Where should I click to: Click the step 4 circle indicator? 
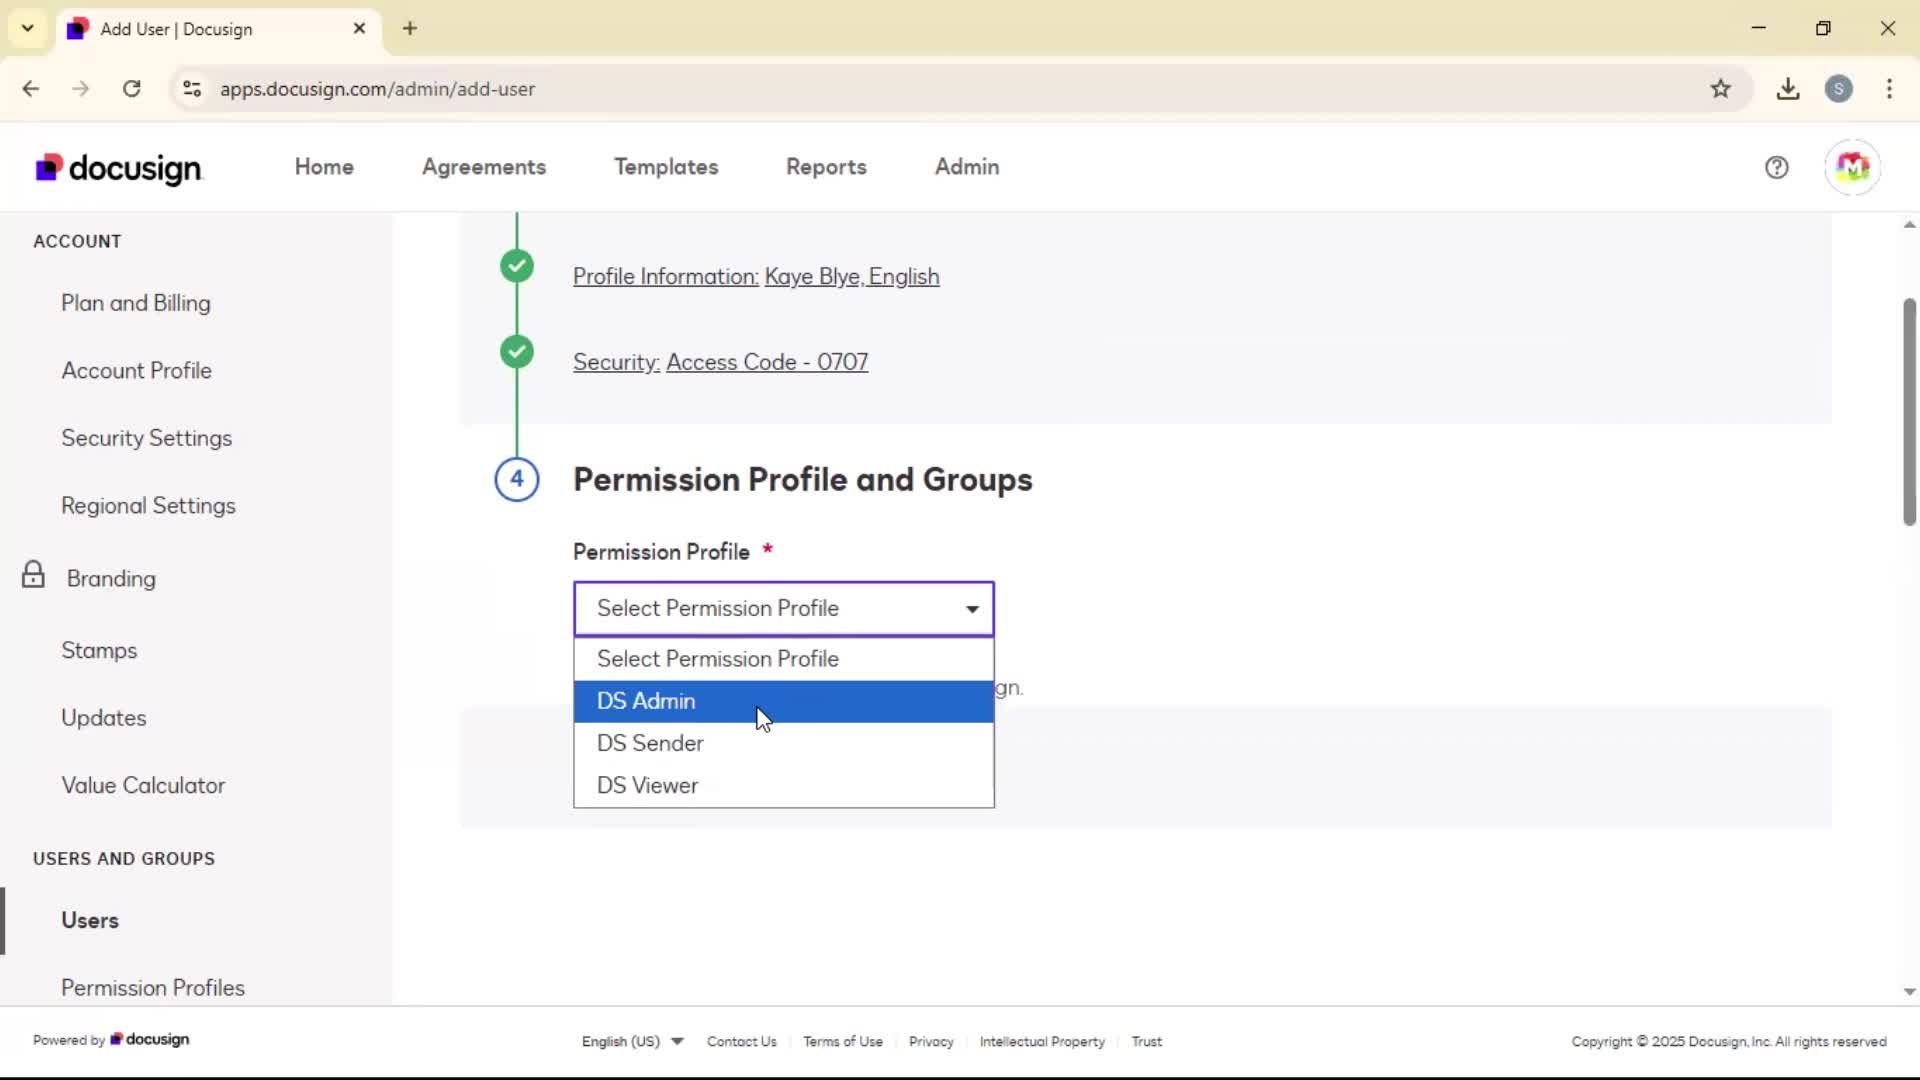point(517,479)
